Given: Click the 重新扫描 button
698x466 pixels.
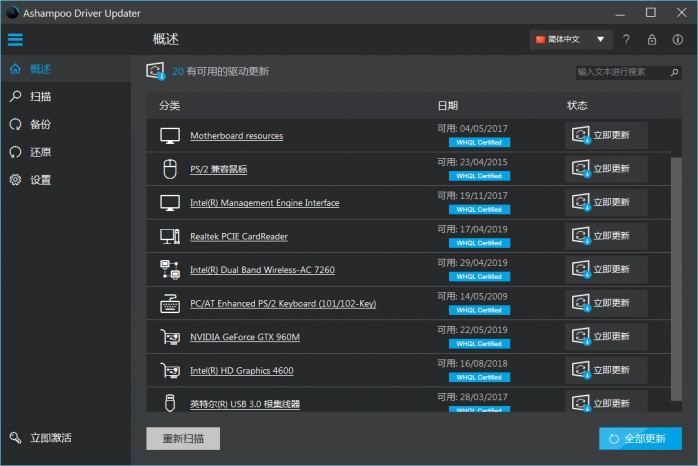Looking at the screenshot, I should [183, 439].
